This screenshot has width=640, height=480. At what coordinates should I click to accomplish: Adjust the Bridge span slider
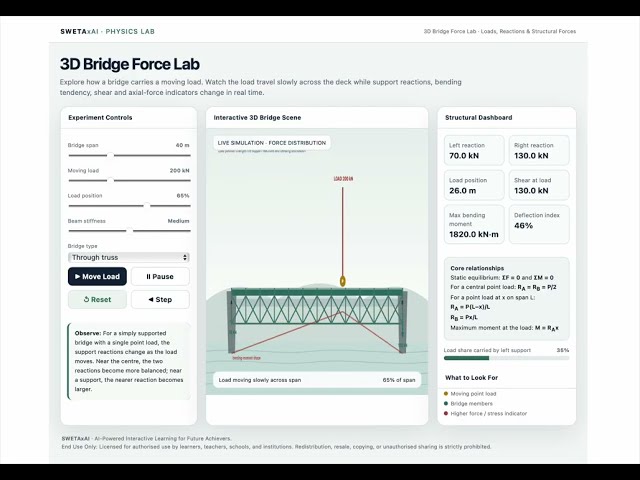[x=129, y=155]
